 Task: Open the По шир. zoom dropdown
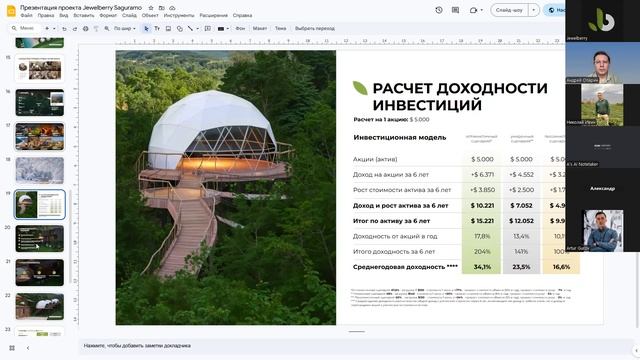[124, 29]
